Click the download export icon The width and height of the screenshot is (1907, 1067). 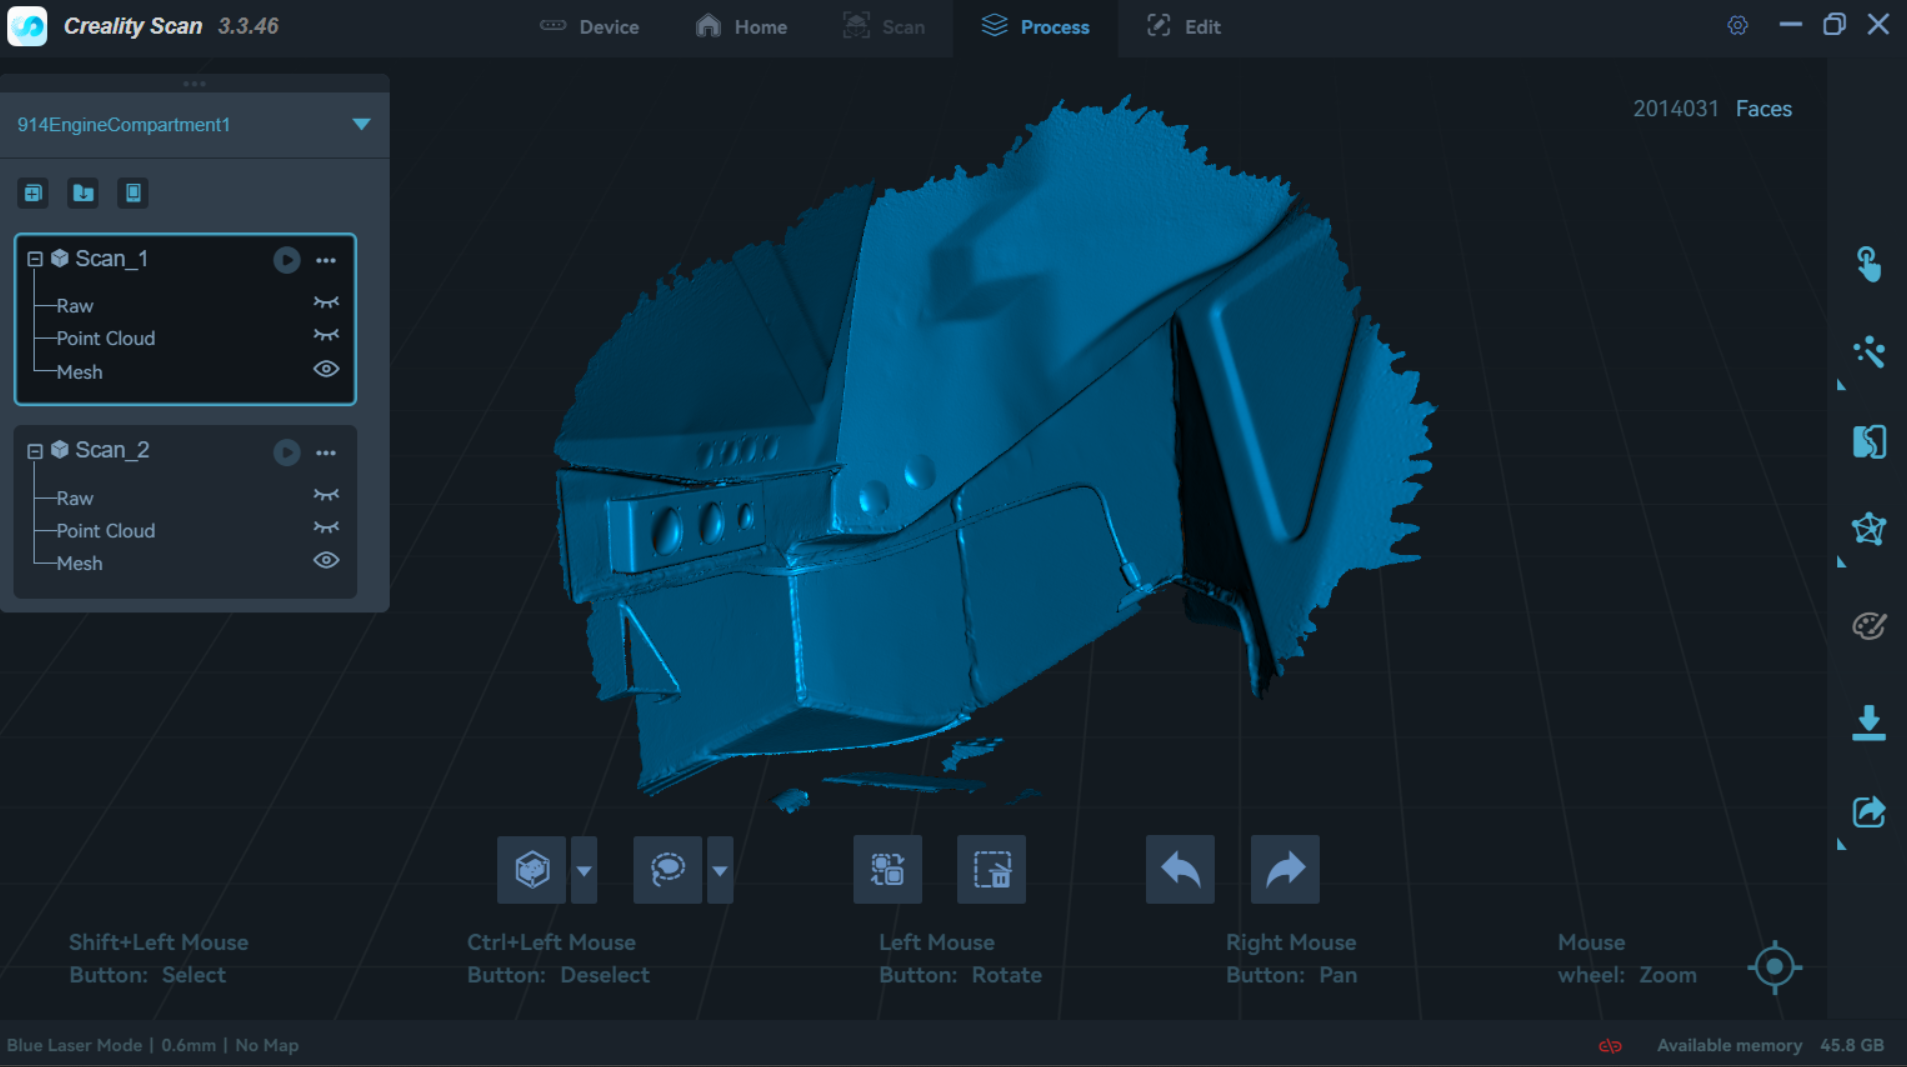pyautogui.click(x=1867, y=722)
